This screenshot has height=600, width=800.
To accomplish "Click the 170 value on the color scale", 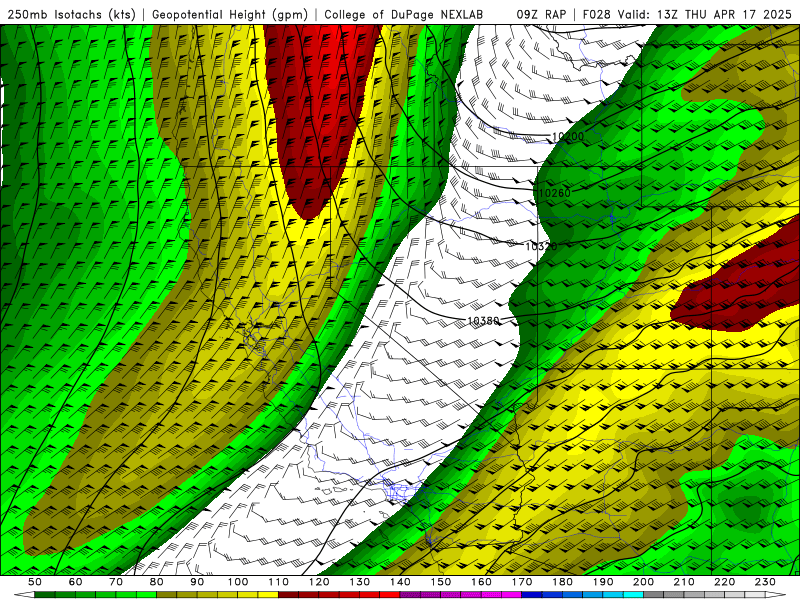I will [x=522, y=582].
